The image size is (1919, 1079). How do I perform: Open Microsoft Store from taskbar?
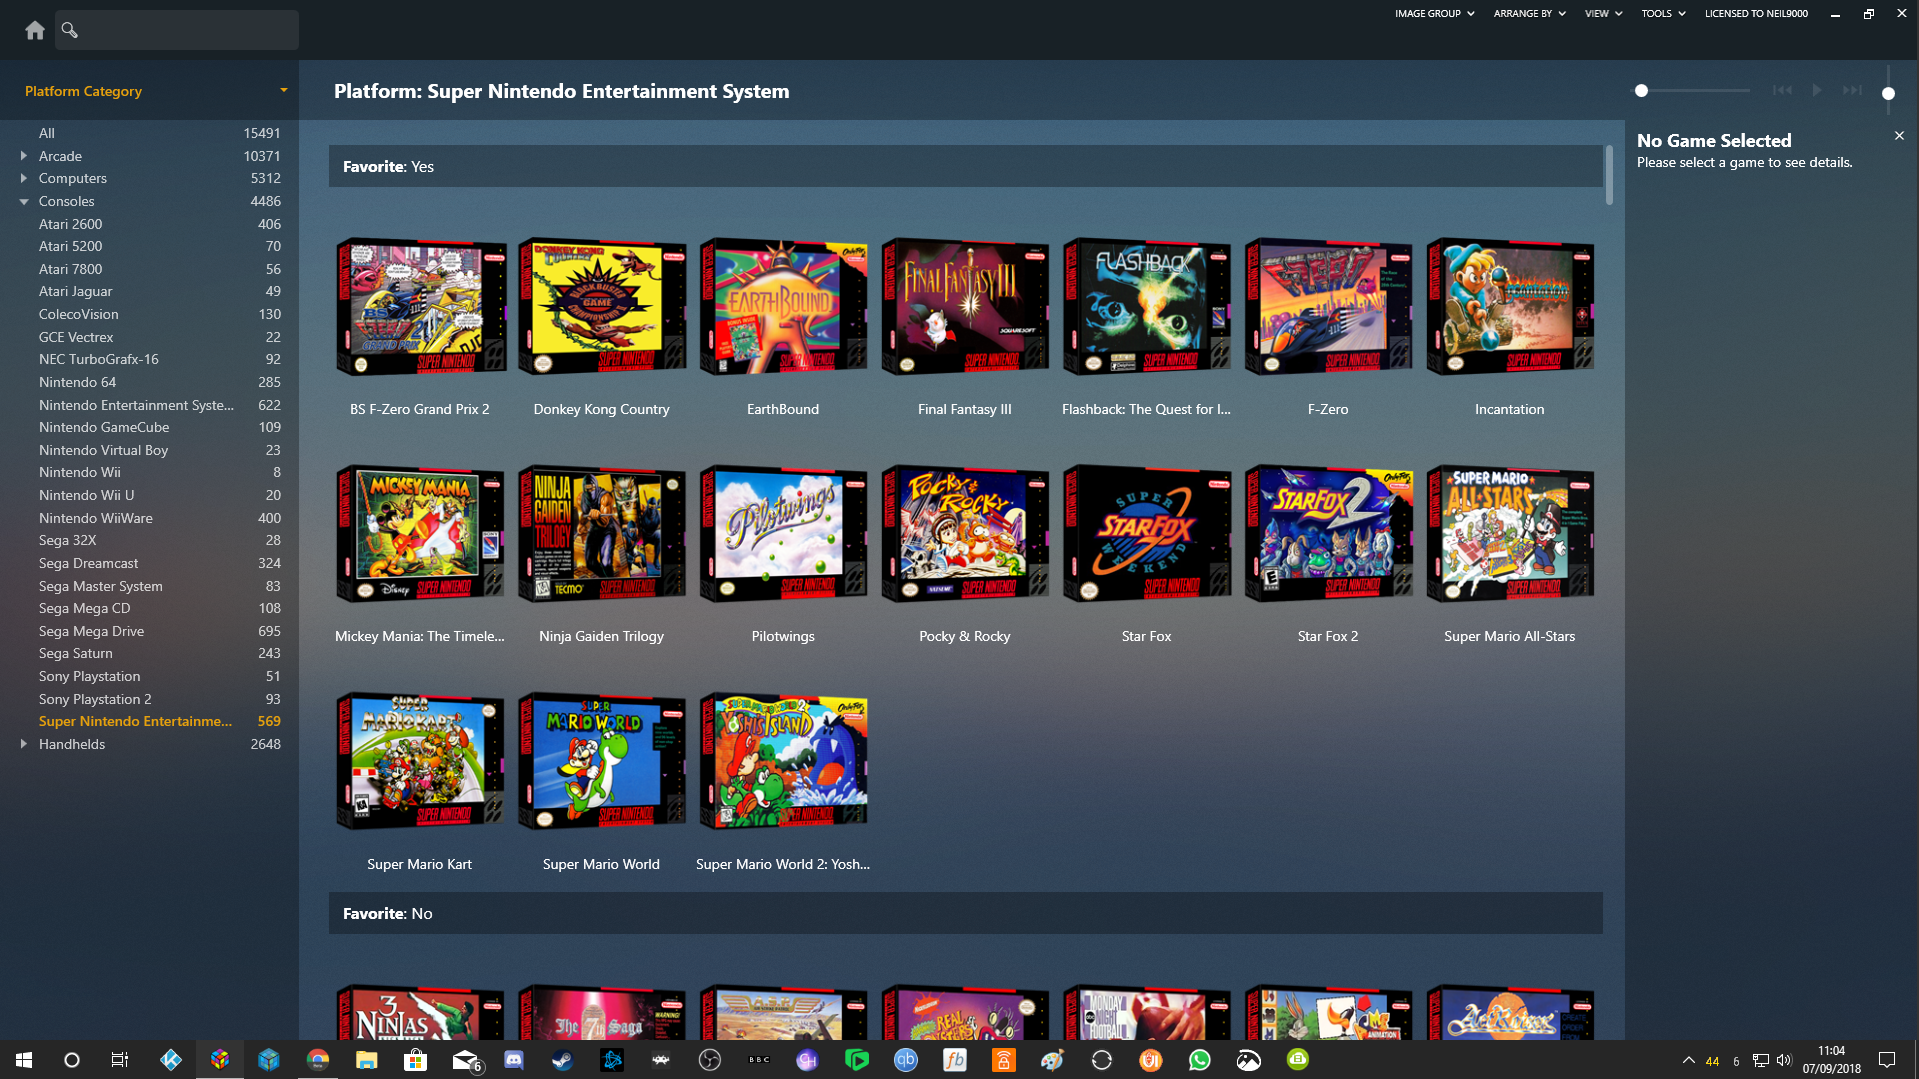(415, 1060)
